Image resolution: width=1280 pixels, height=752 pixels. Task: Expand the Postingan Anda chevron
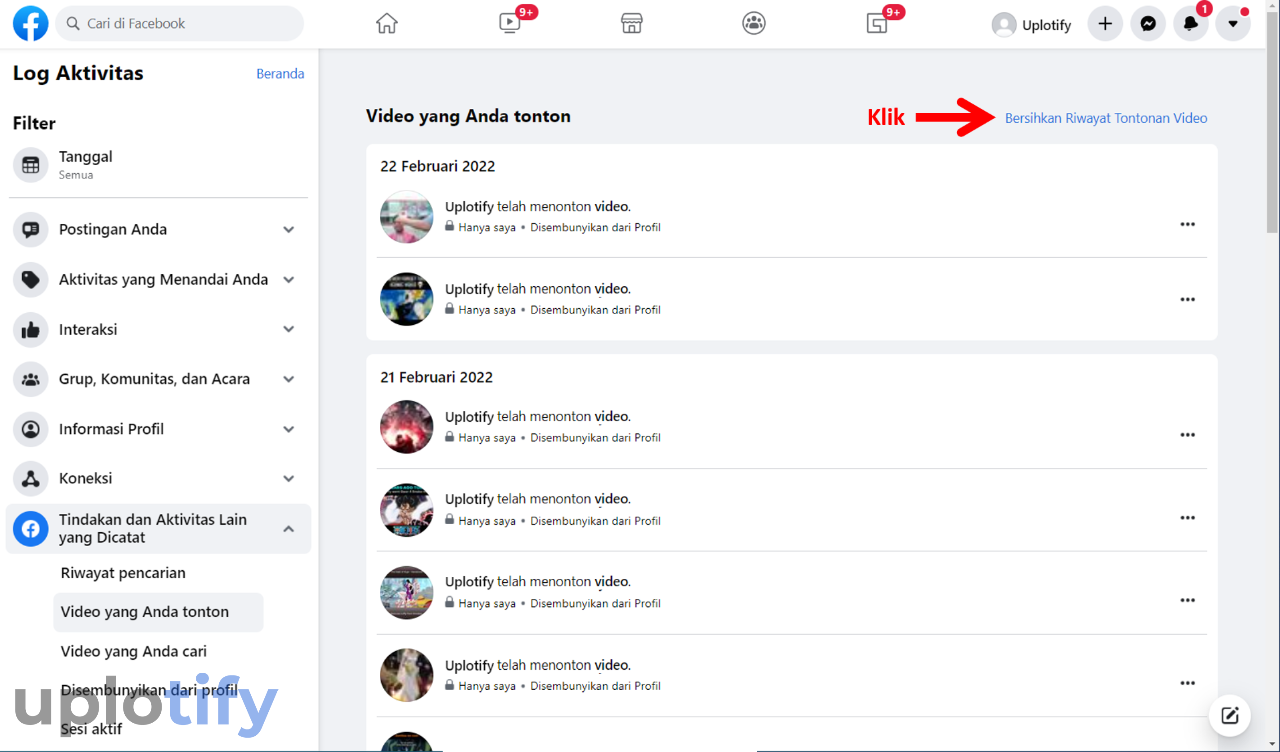(289, 229)
